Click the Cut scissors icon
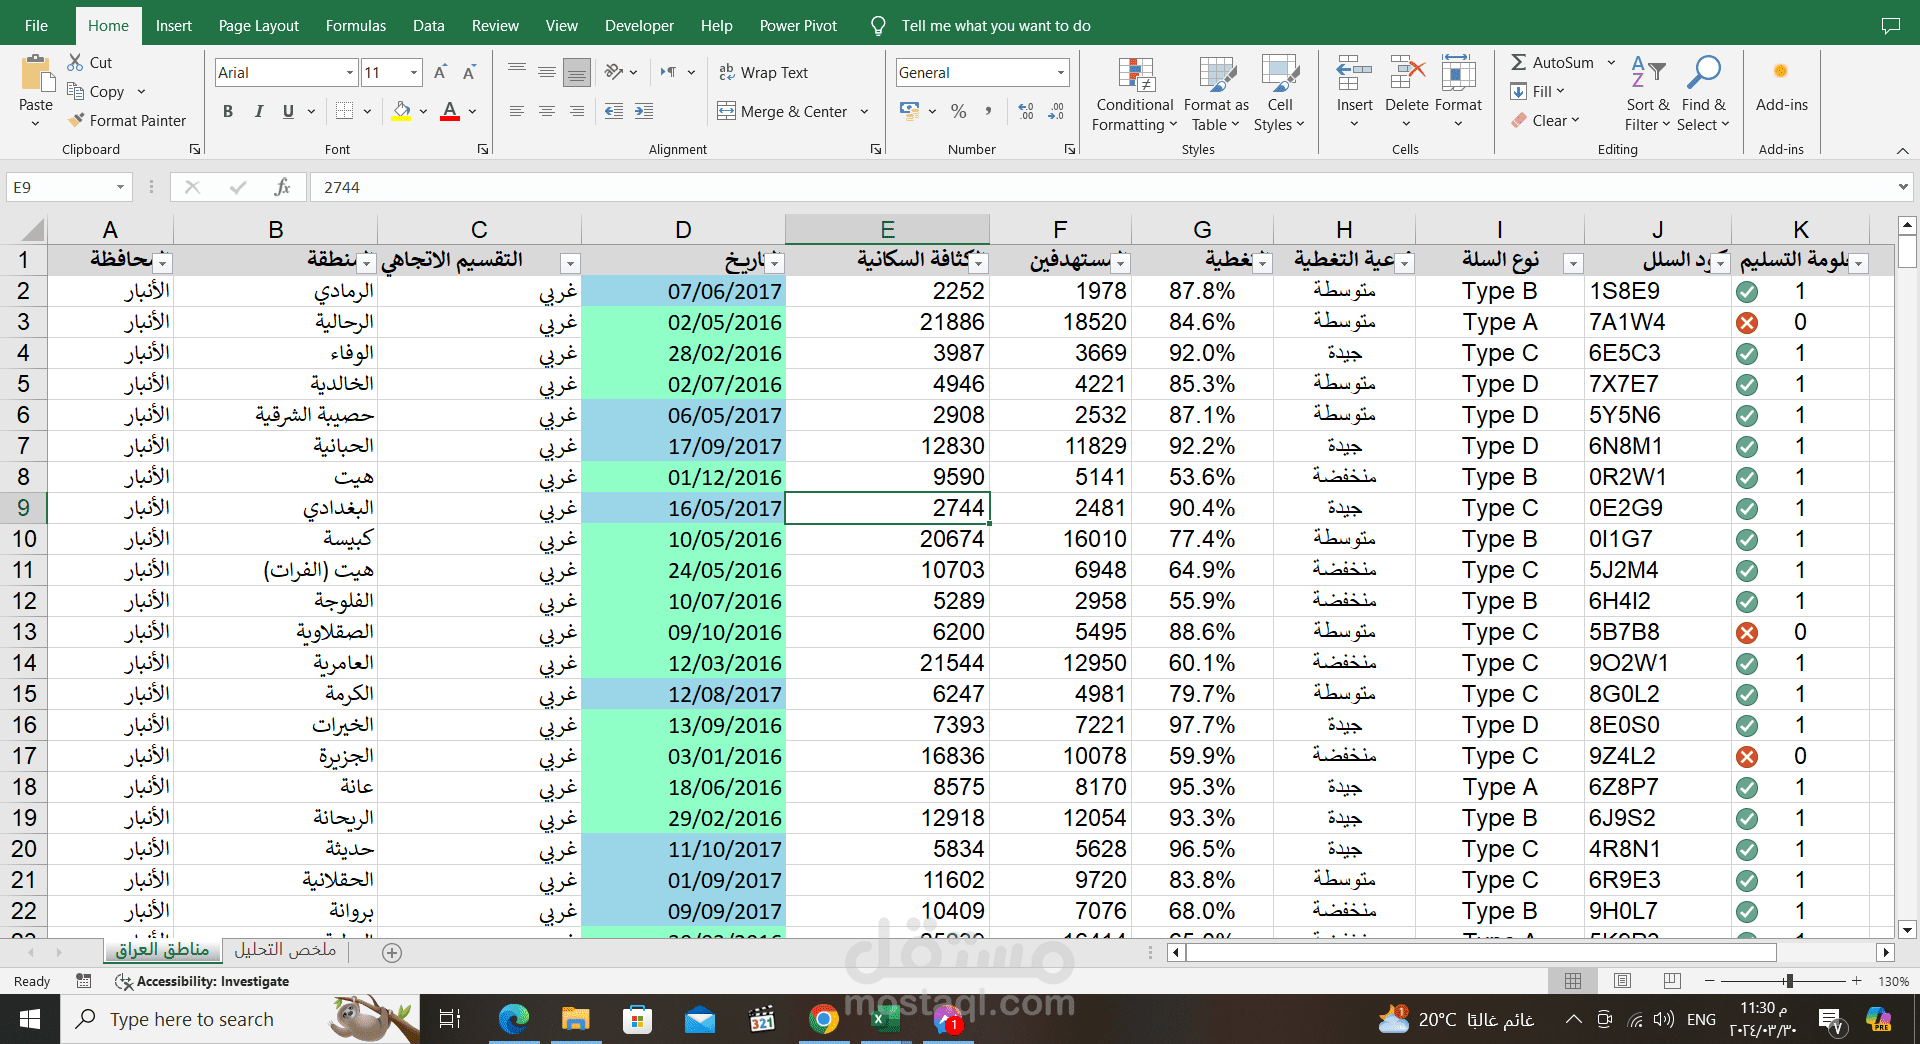The height and width of the screenshot is (1044, 1920). tap(76, 63)
